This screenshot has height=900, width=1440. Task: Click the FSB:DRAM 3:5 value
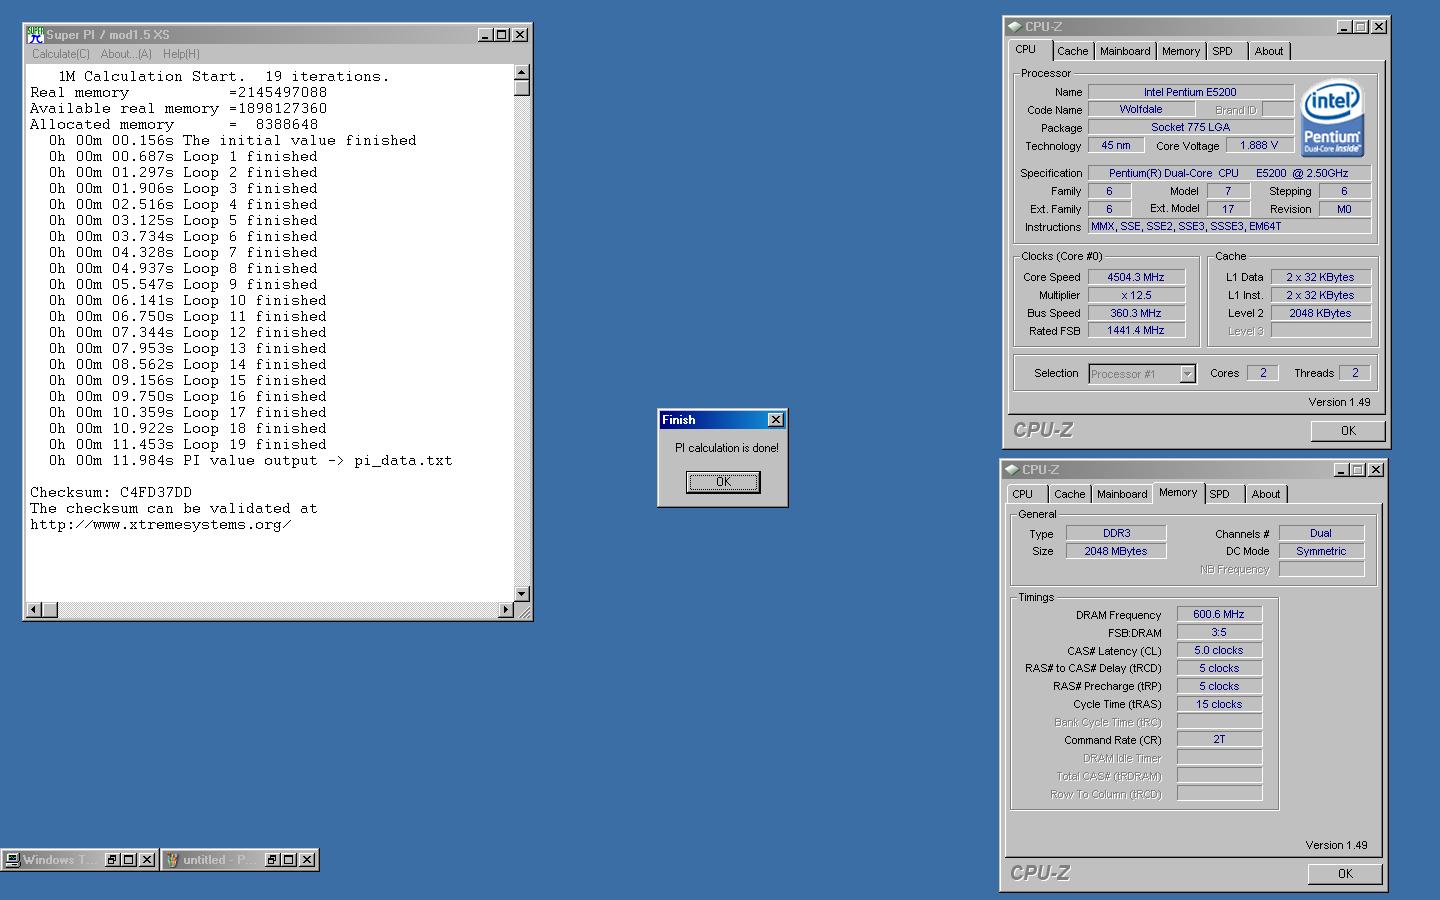pyautogui.click(x=1219, y=632)
